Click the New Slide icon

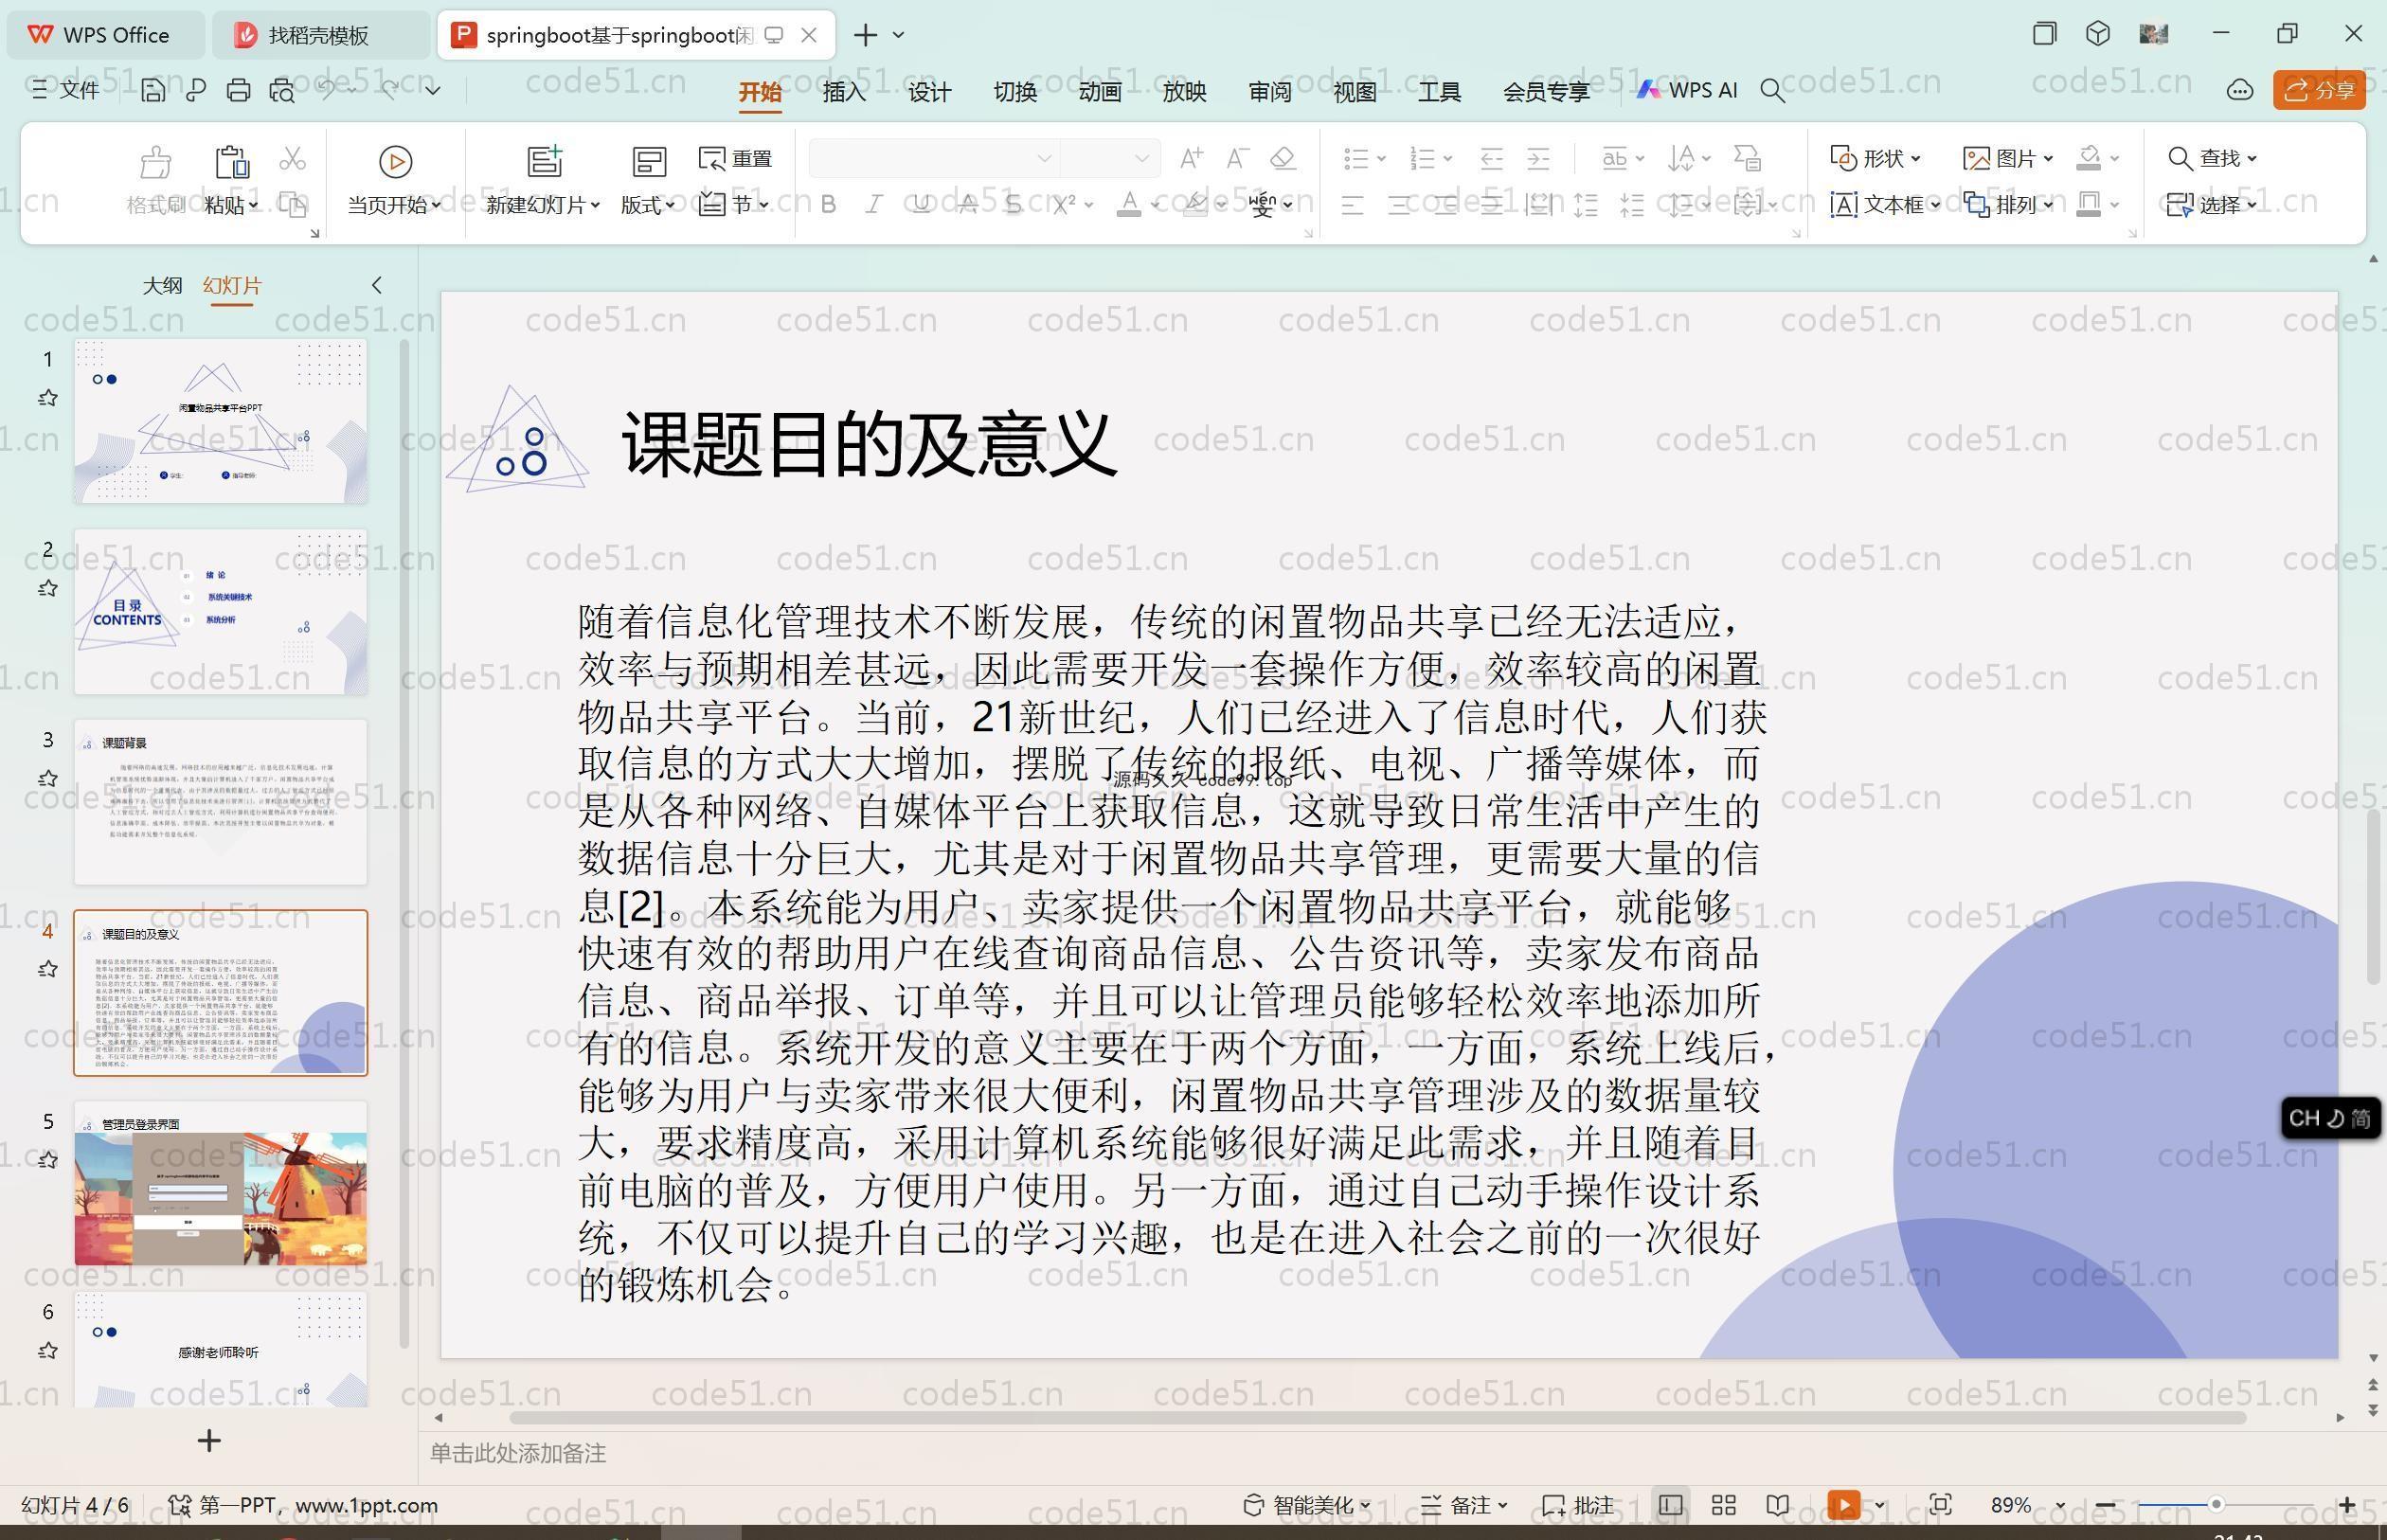(545, 161)
